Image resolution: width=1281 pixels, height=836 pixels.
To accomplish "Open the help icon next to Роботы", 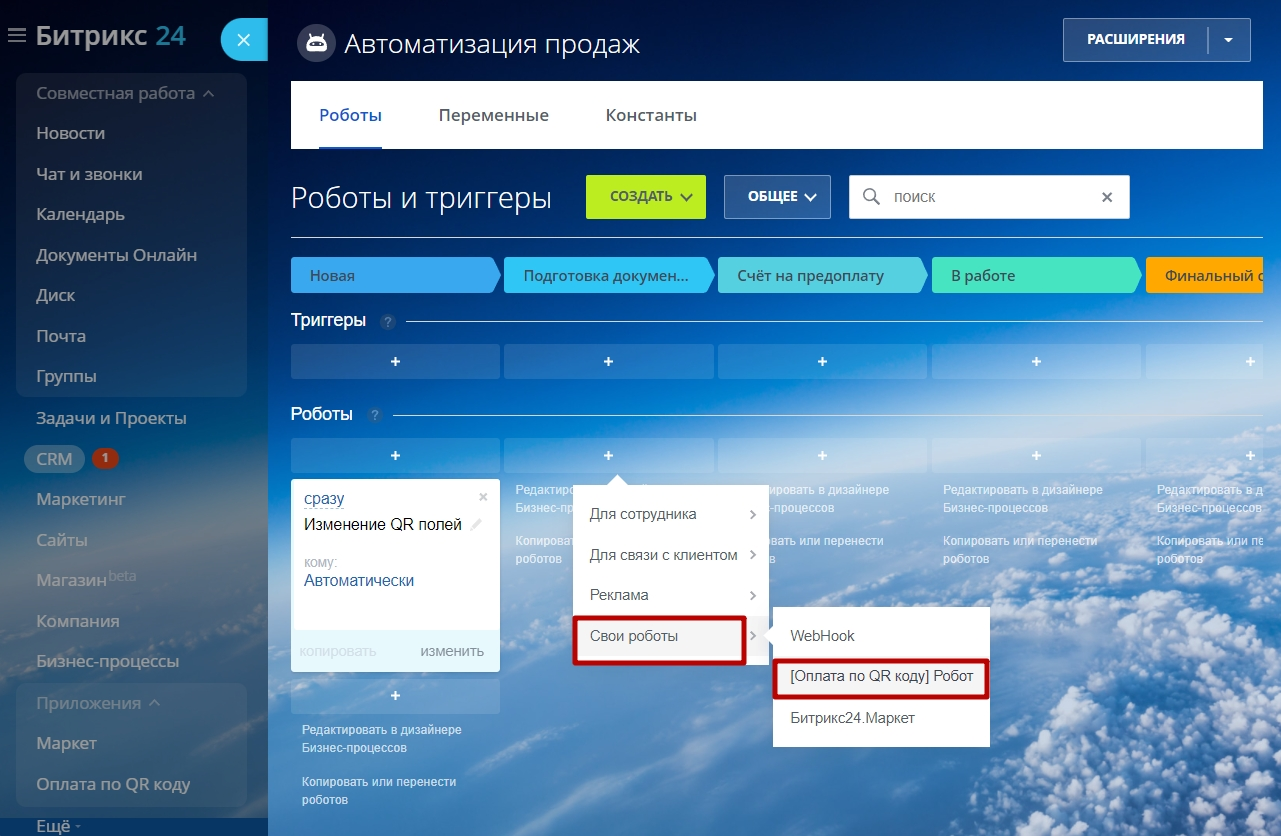I will pyautogui.click(x=375, y=415).
